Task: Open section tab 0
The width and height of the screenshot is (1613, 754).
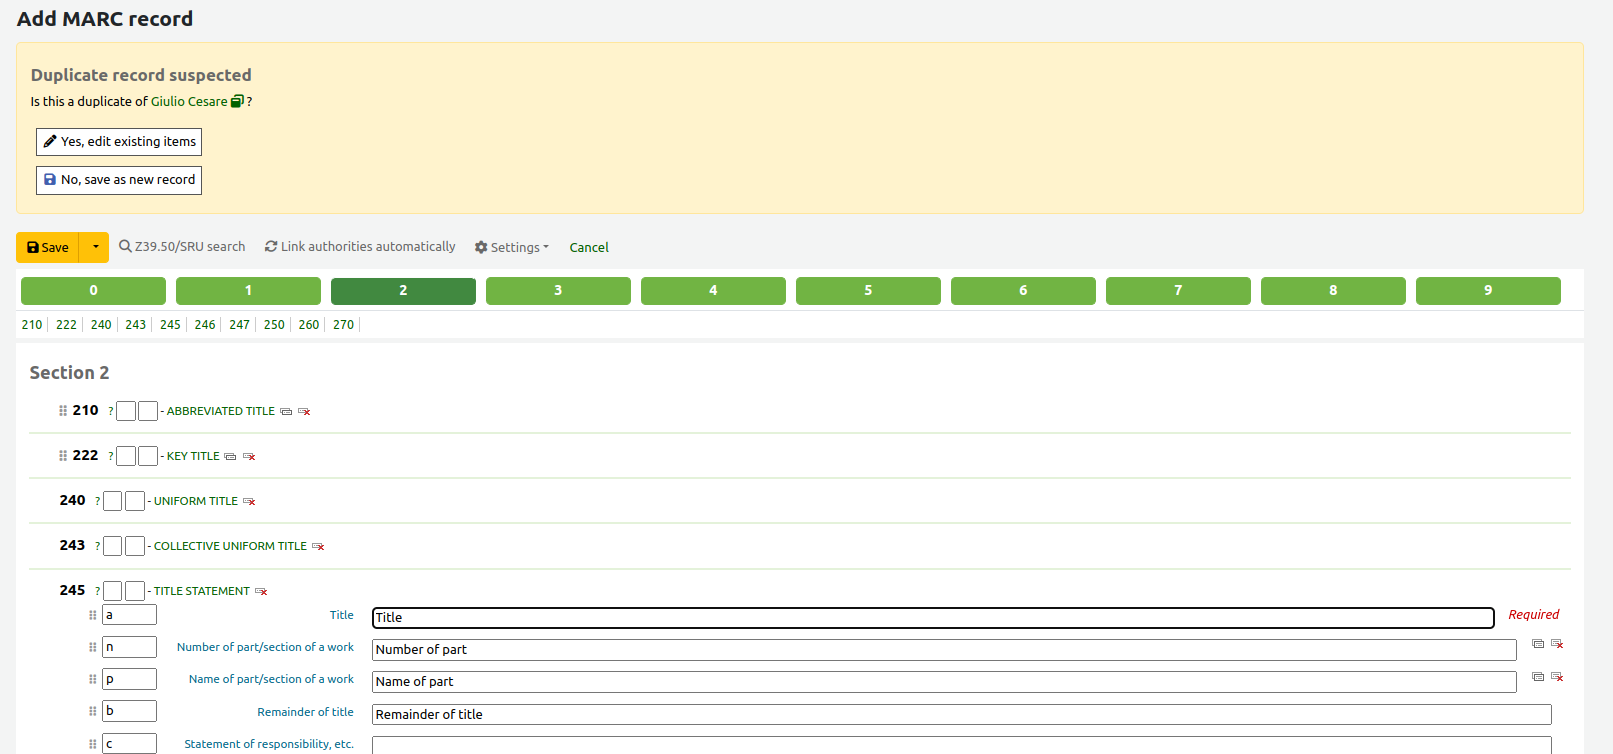Action: click(93, 291)
